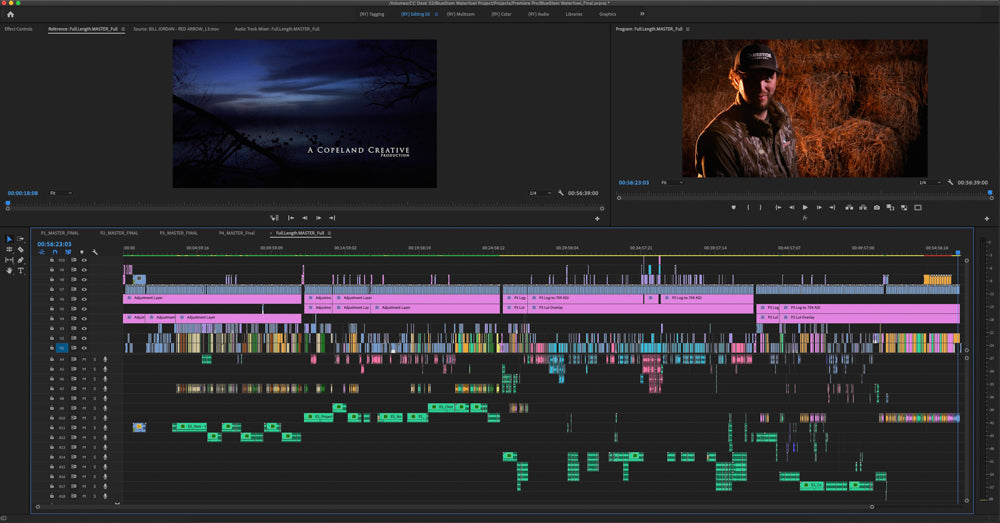Select the Selection arrow tool
This screenshot has height=523, width=1000.
click(9, 239)
